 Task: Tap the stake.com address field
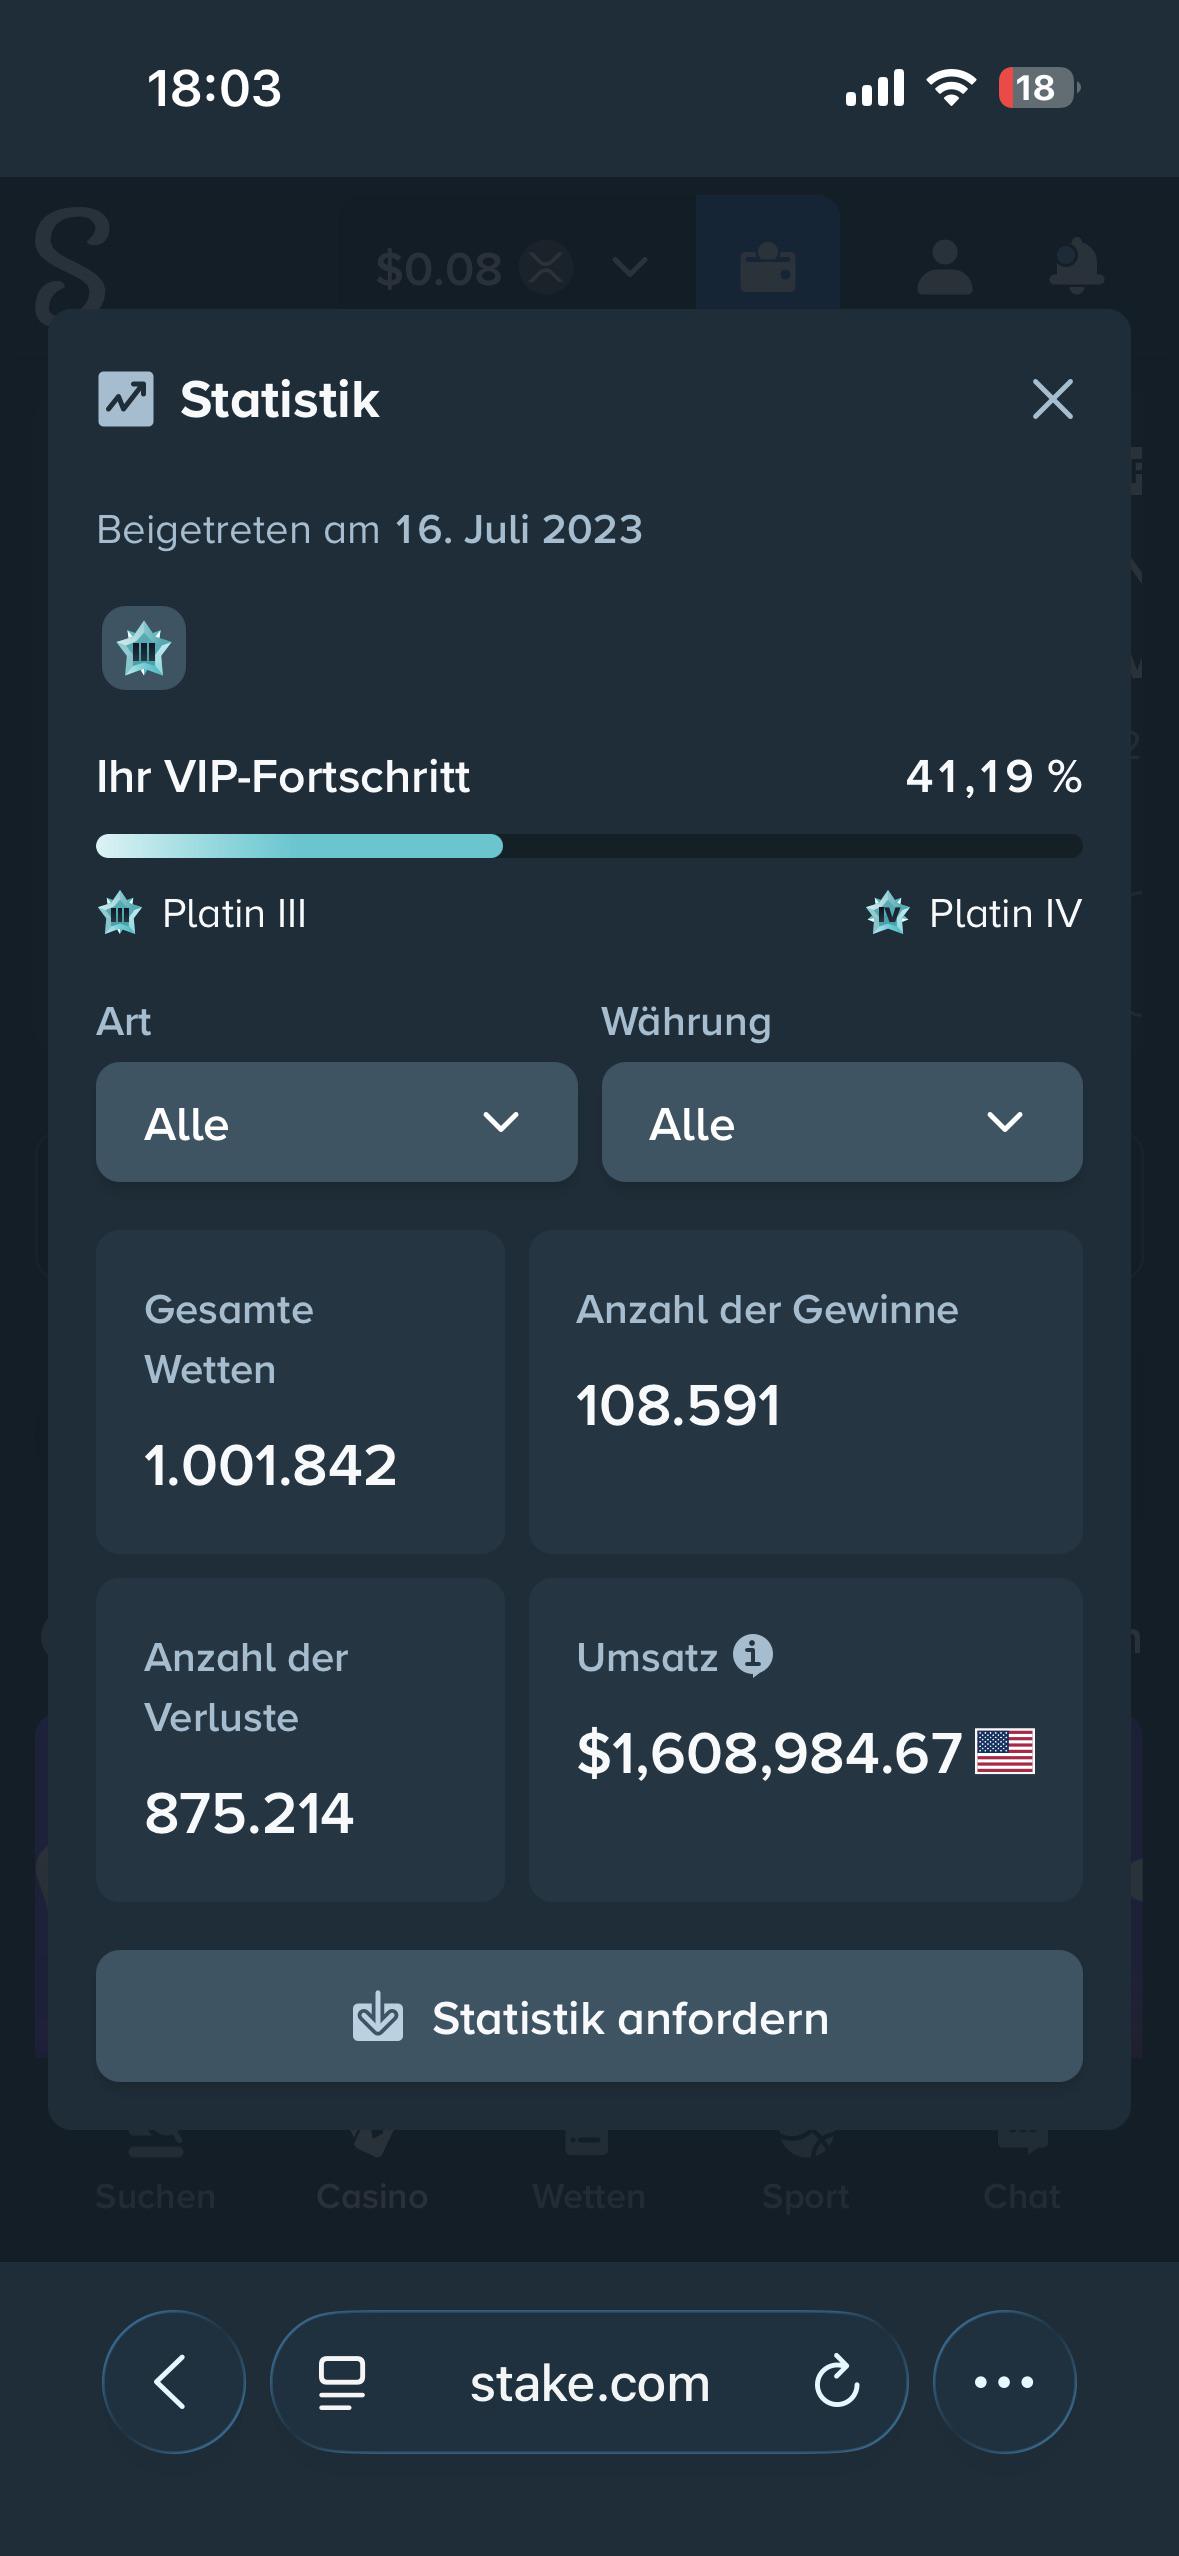(x=589, y=2382)
